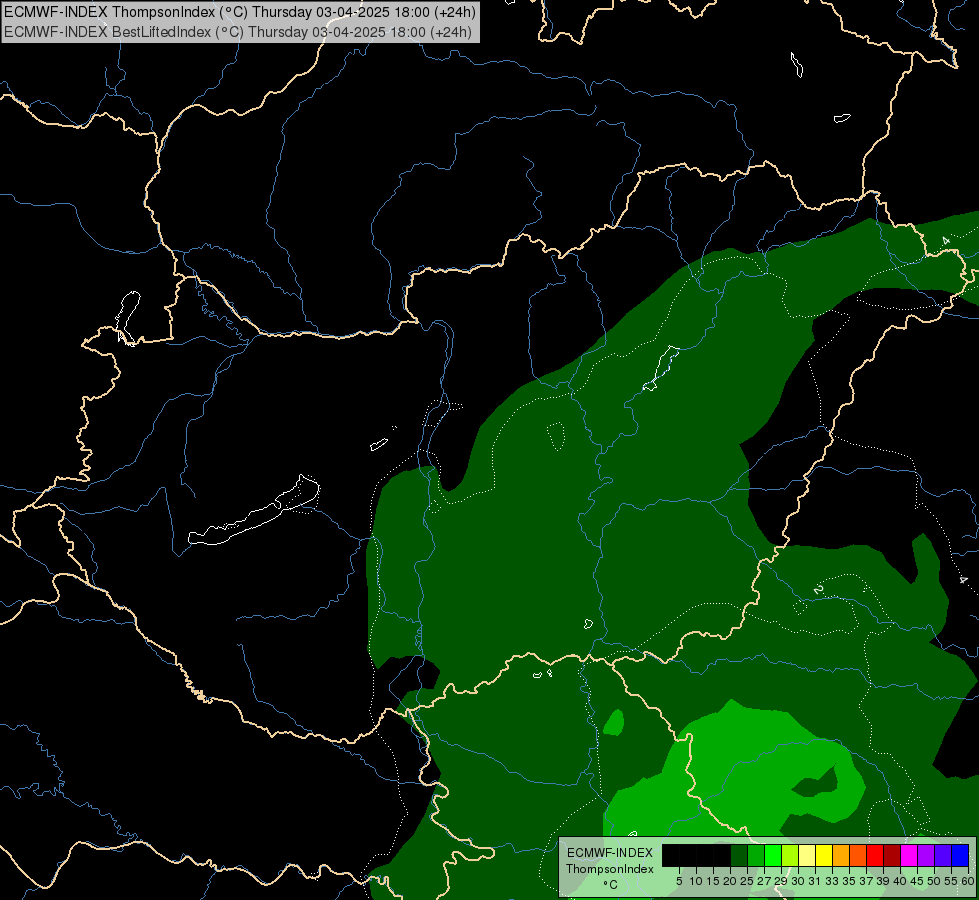Screen dimensions: 979x900
Task: Click the legend value label 60
Action: point(968,881)
